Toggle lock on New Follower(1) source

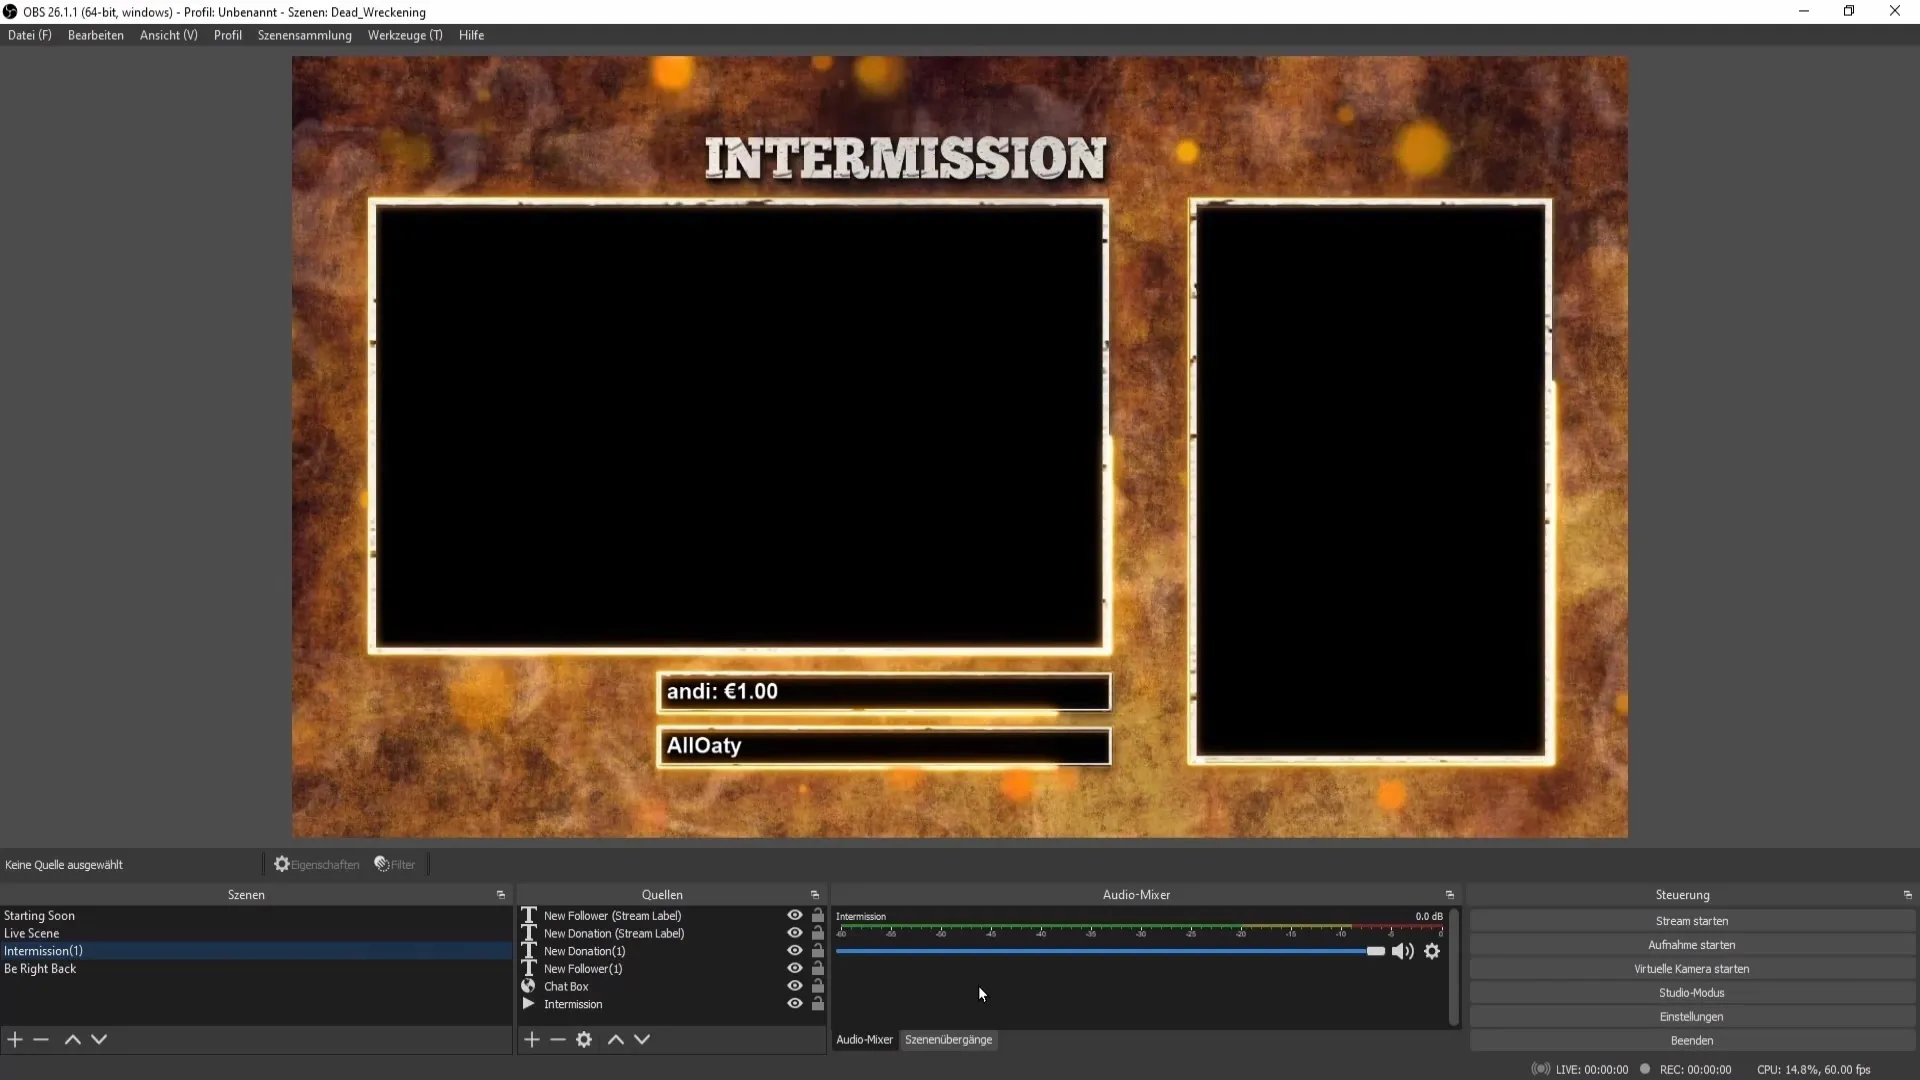pyautogui.click(x=818, y=969)
